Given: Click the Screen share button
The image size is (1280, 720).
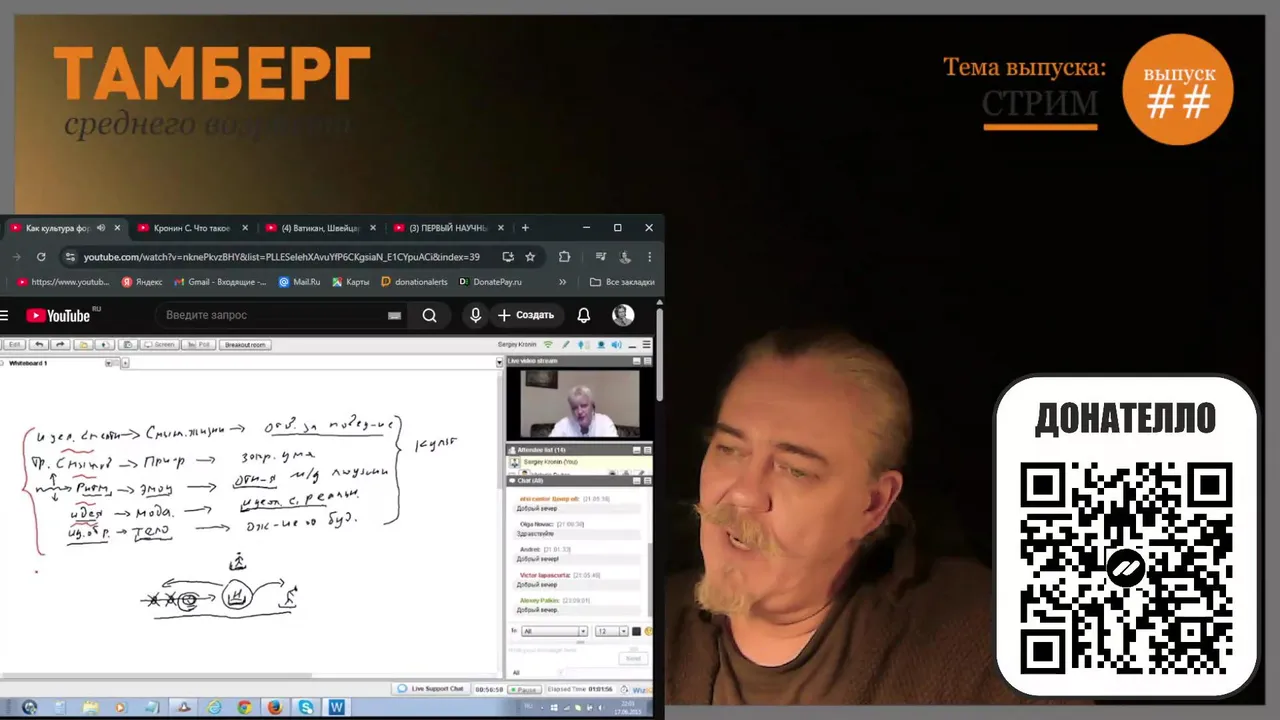Looking at the screenshot, I should (x=160, y=344).
